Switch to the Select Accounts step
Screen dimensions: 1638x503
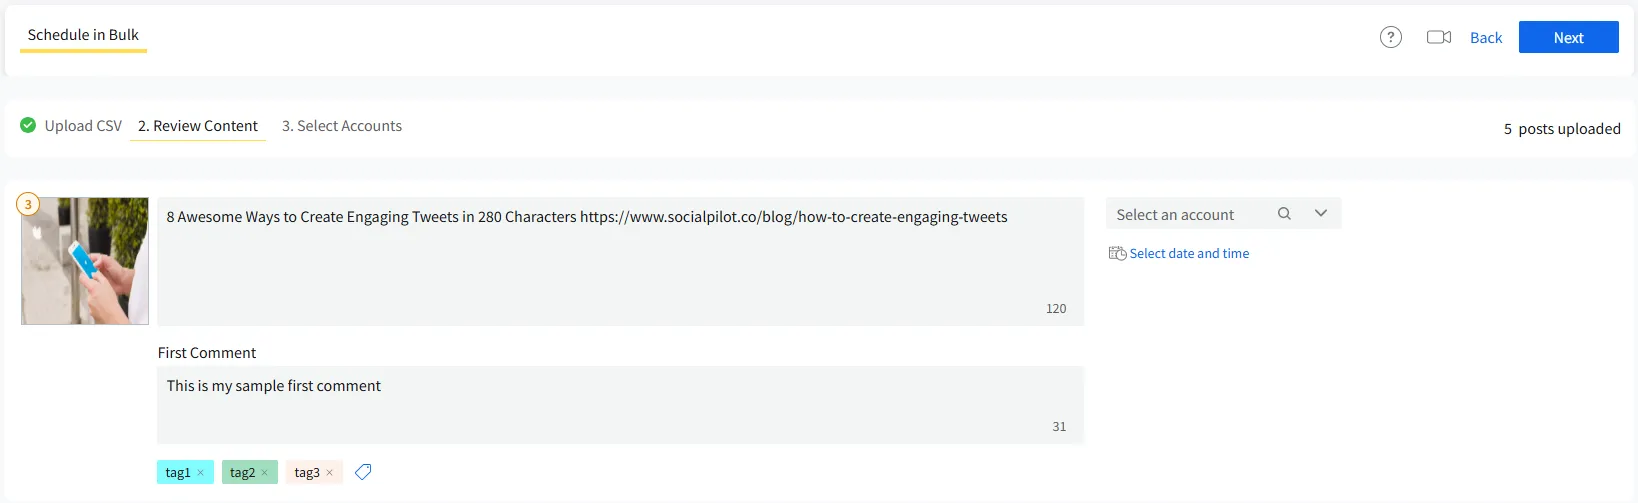342,126
